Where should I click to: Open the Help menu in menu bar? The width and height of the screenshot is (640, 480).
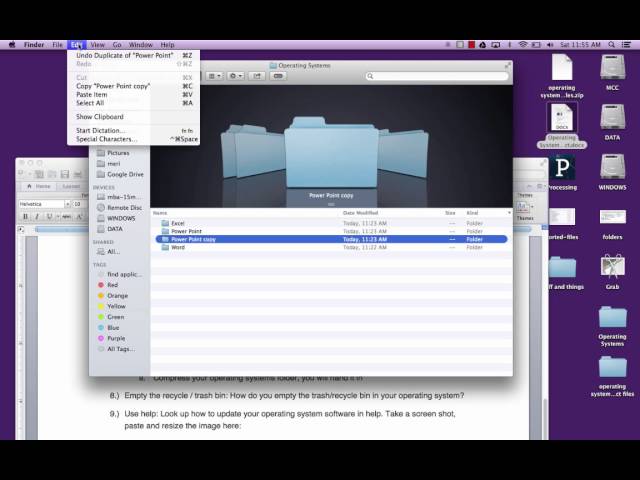[x=167, y=45]
